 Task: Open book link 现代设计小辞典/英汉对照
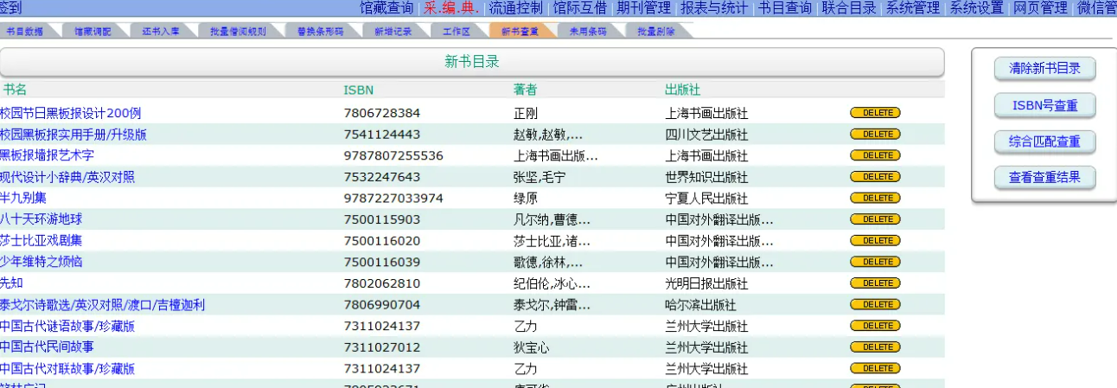coord(68,177)
